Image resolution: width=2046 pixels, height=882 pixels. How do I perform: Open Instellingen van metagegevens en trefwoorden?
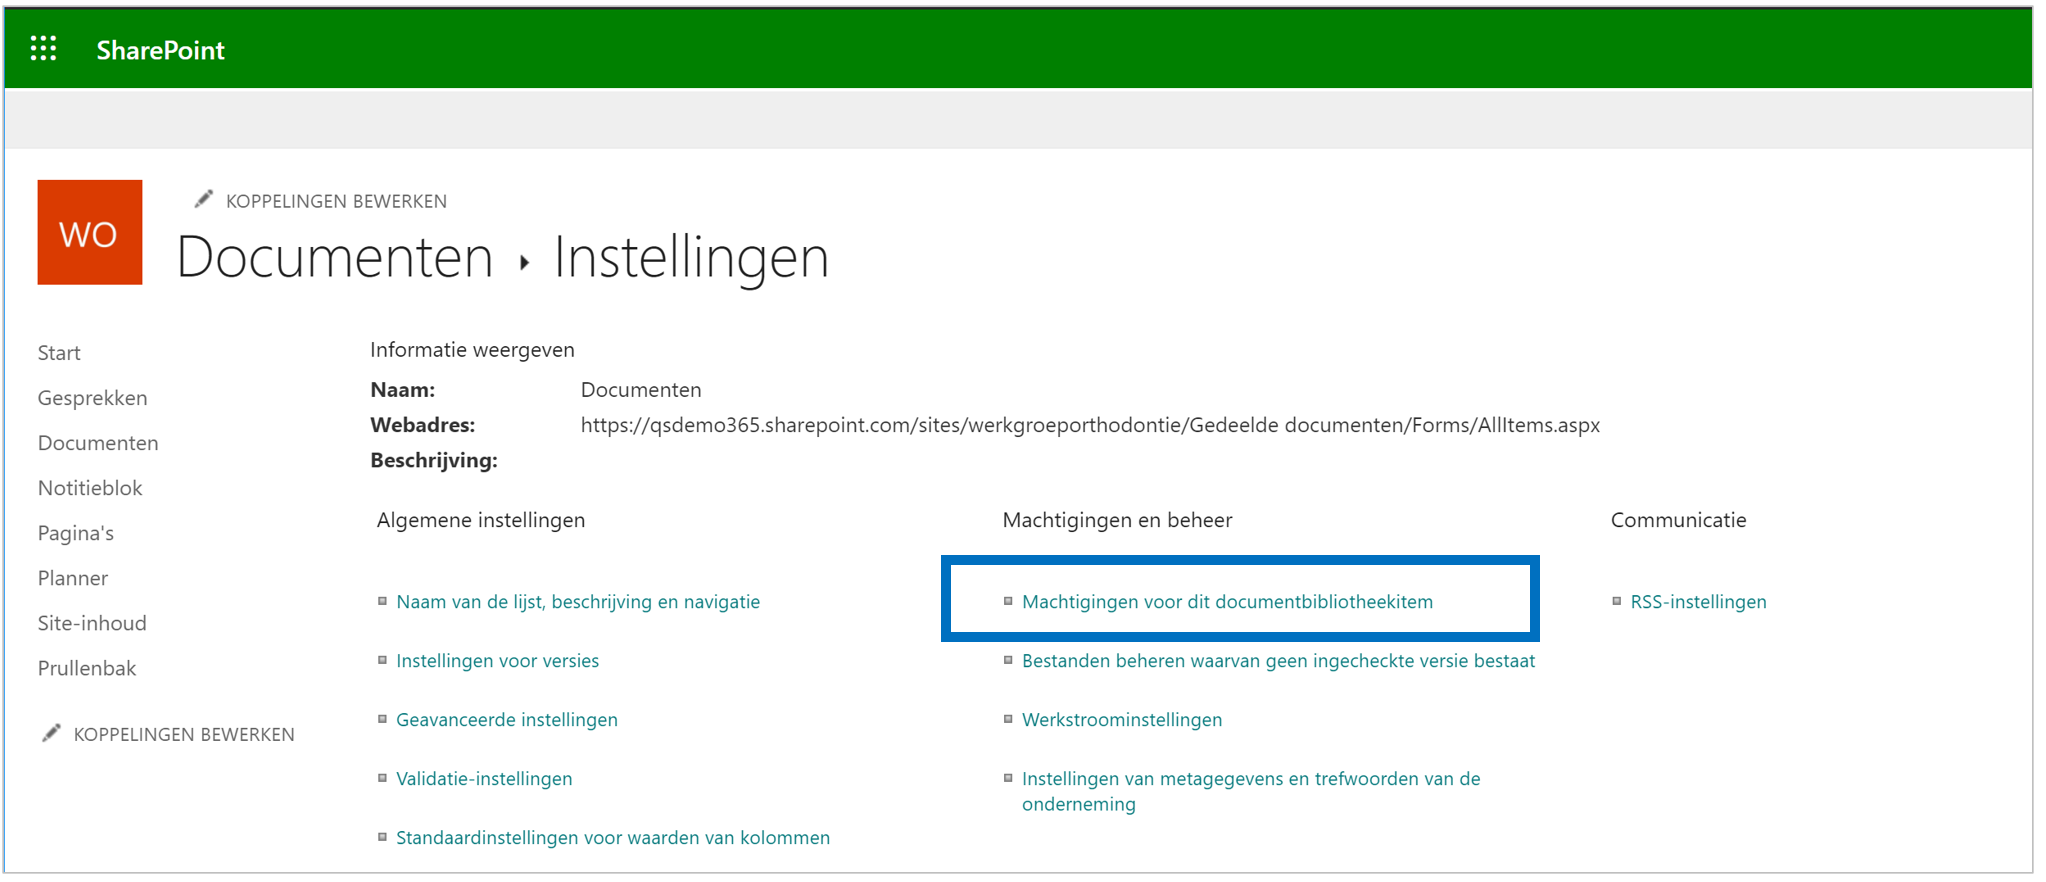tap(1251, 791)
